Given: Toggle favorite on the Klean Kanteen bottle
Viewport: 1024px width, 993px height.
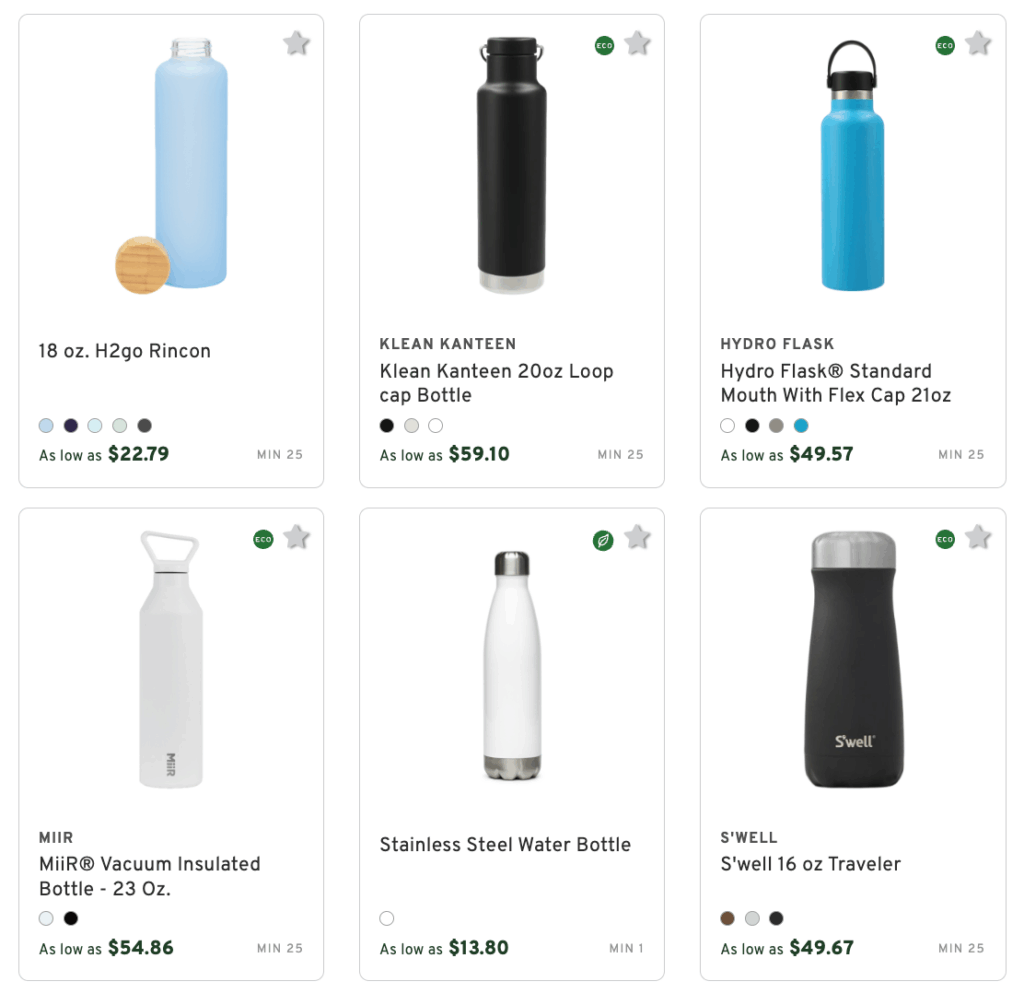Looking at the screenshot, I should point(637,44).
